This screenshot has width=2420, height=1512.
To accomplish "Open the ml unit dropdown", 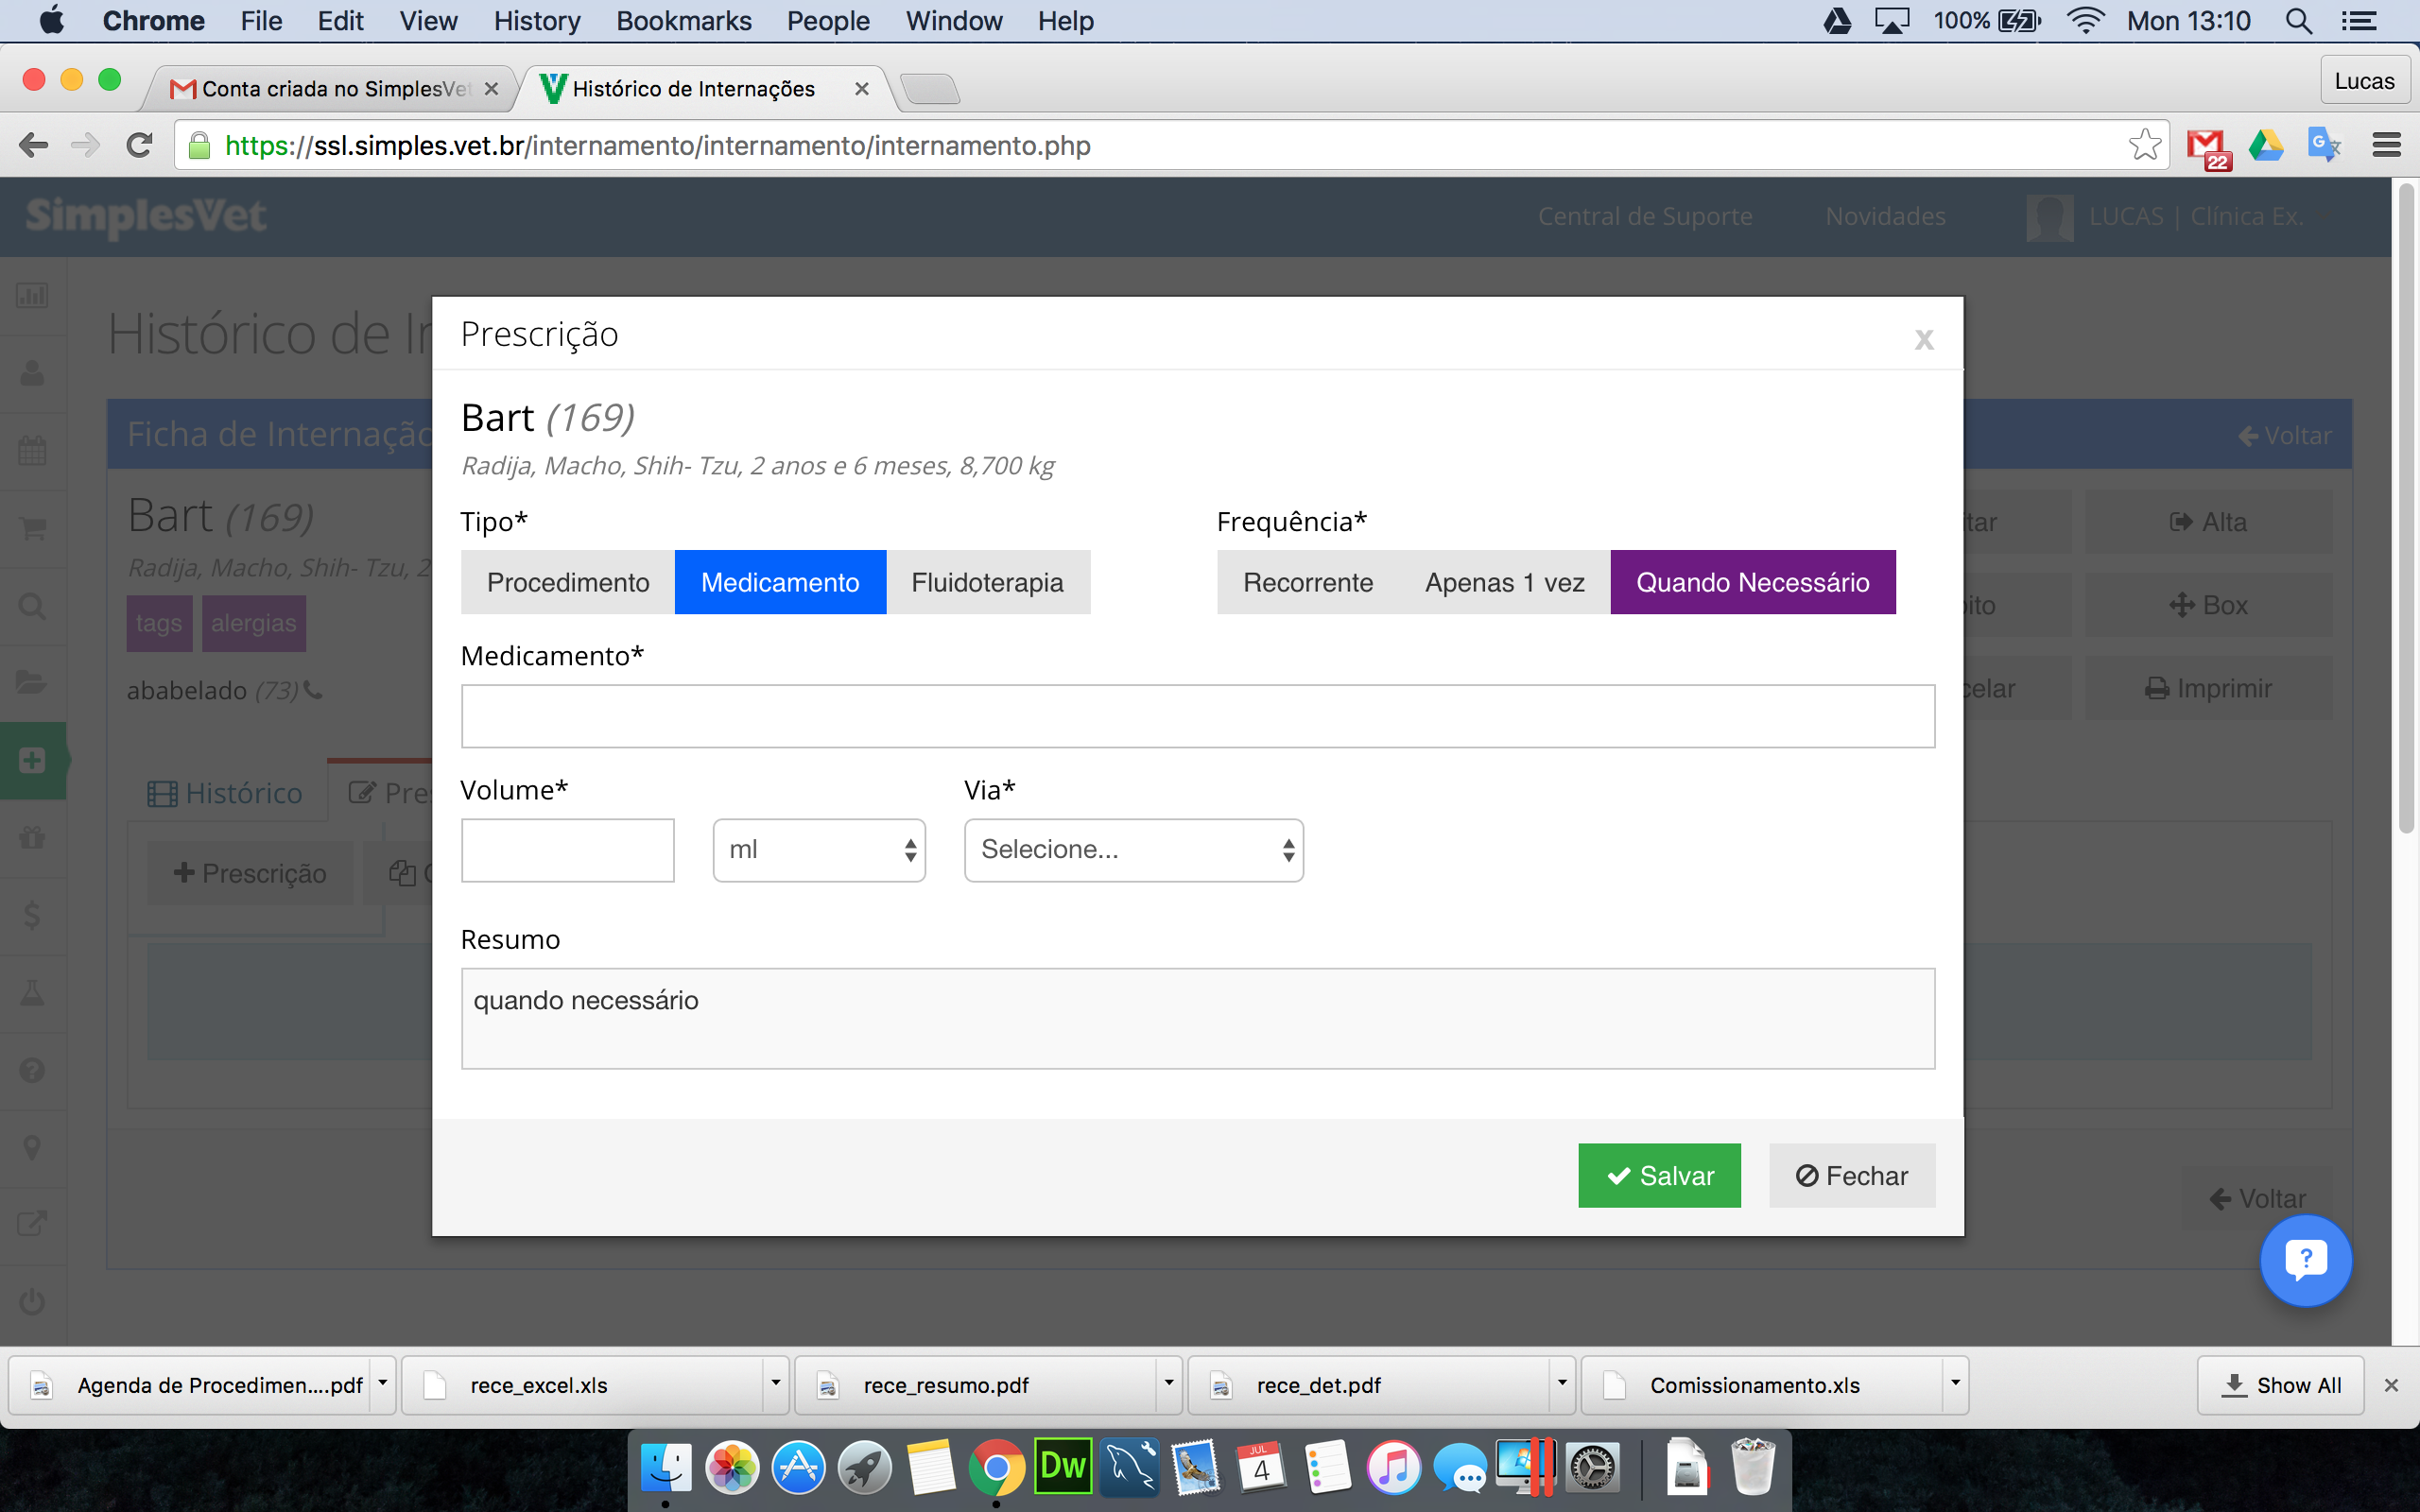I will click(819, 850).
